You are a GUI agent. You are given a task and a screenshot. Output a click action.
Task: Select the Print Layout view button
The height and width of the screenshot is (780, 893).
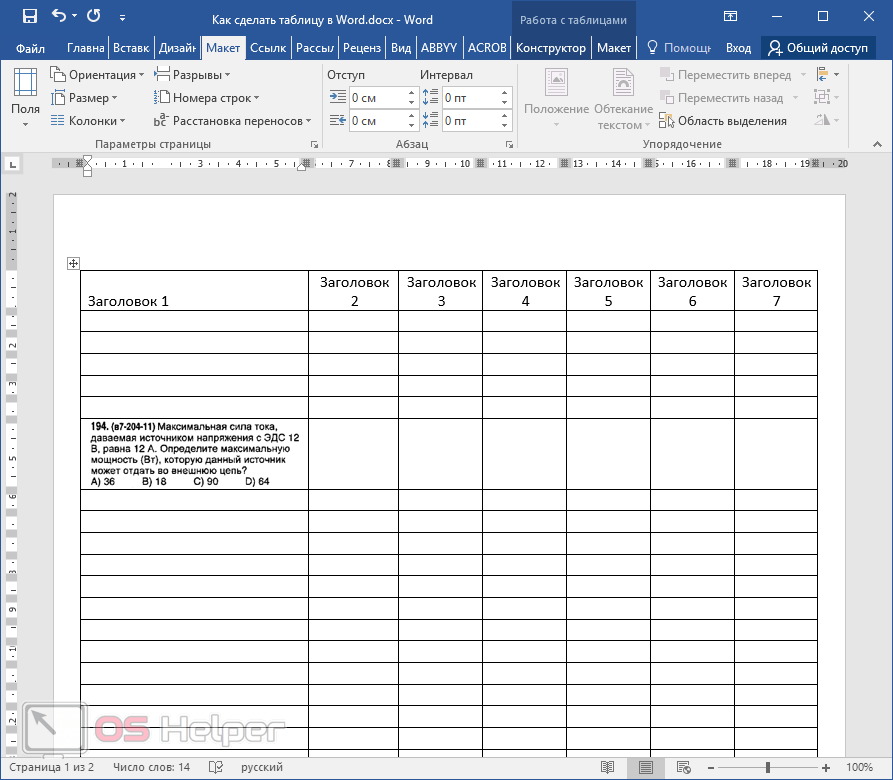[x=645, y=767]
